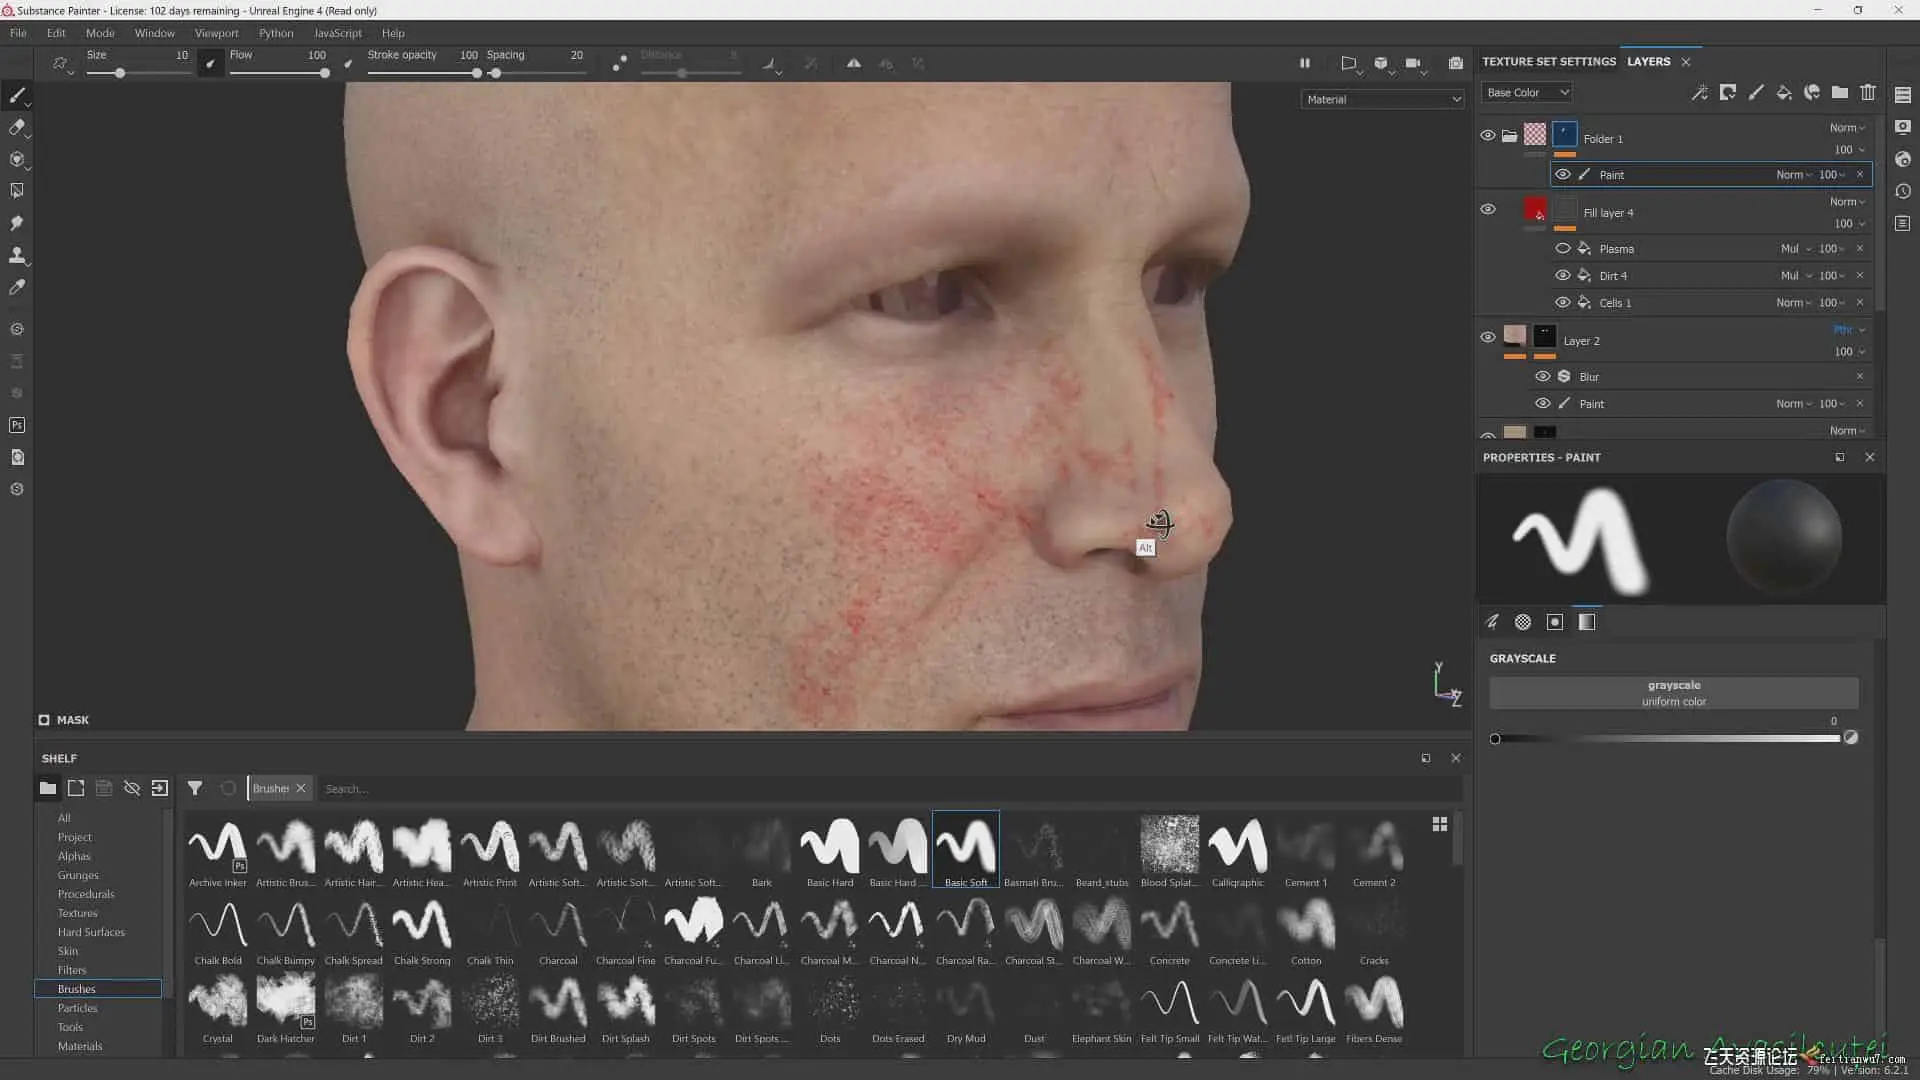Switch to Texture Set Settings tab
Image resolution: width=1920 pixels, height=1080 pixels.
click(x=1548, y=61)
